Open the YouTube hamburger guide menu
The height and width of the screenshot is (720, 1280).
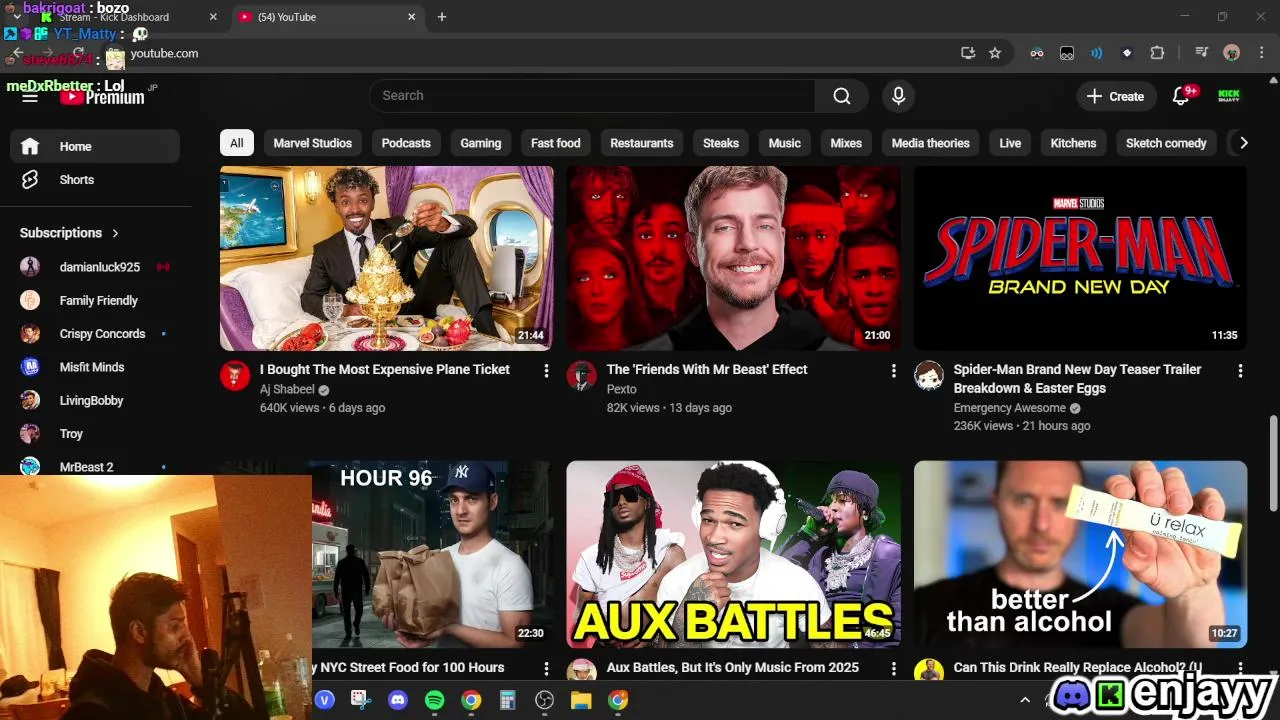coord(30,96)
